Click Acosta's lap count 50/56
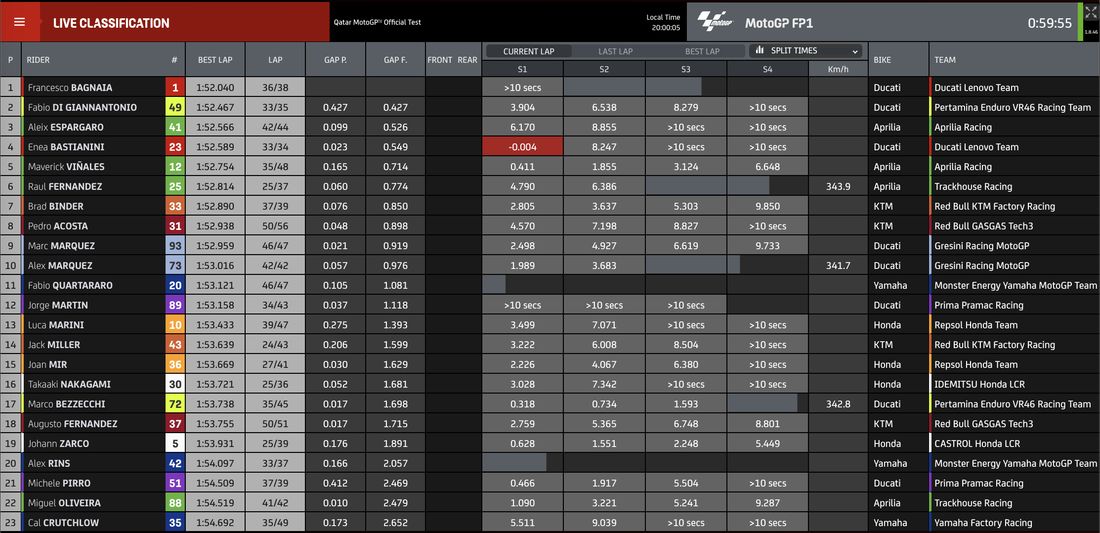Screen dimensions: 1100x533 point(275,227)
